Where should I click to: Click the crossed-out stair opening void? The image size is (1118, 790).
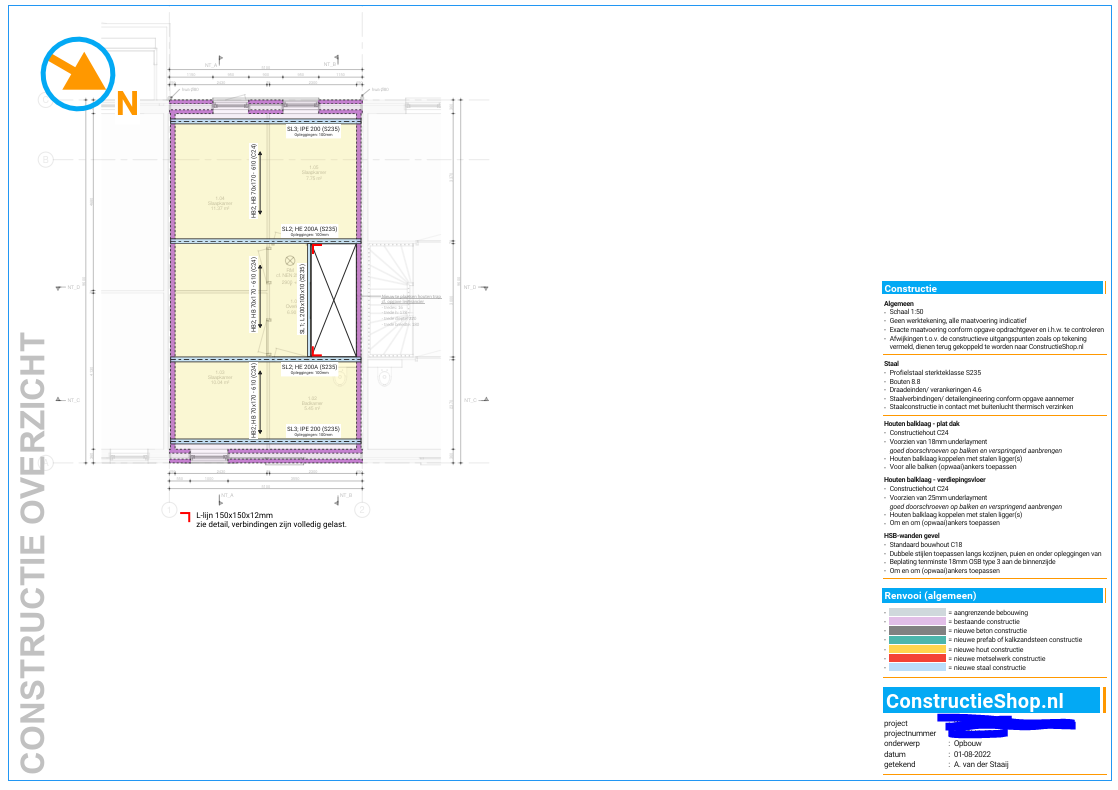click(x=334, y=299)
